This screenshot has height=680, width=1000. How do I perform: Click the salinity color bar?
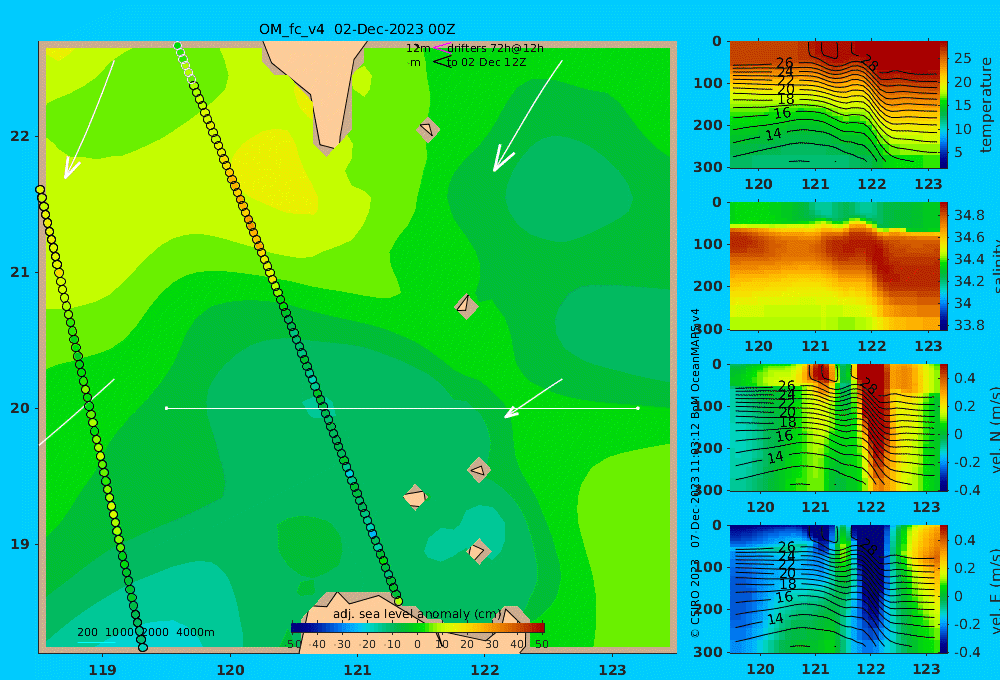(944, 266)
